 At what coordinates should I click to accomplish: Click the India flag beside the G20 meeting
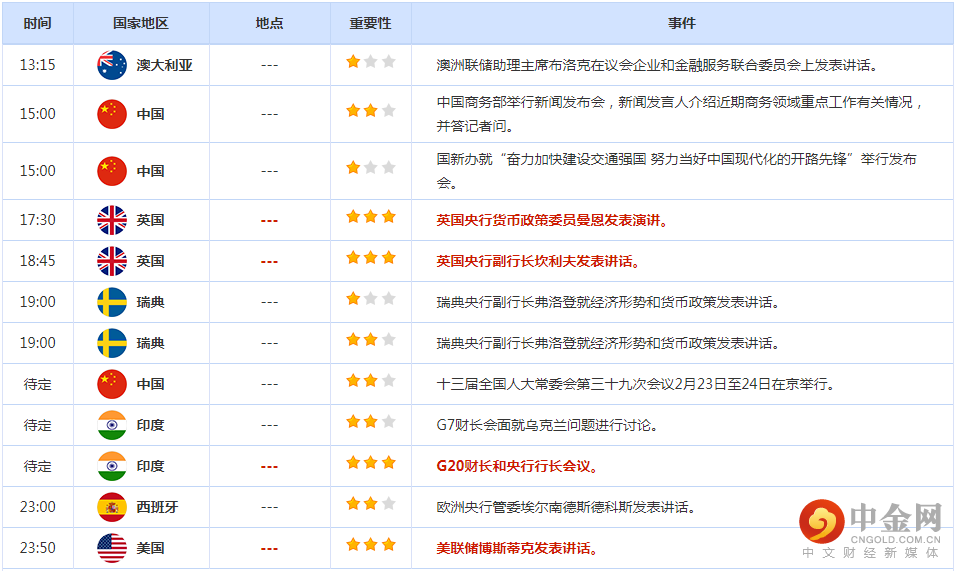[111, 466]
